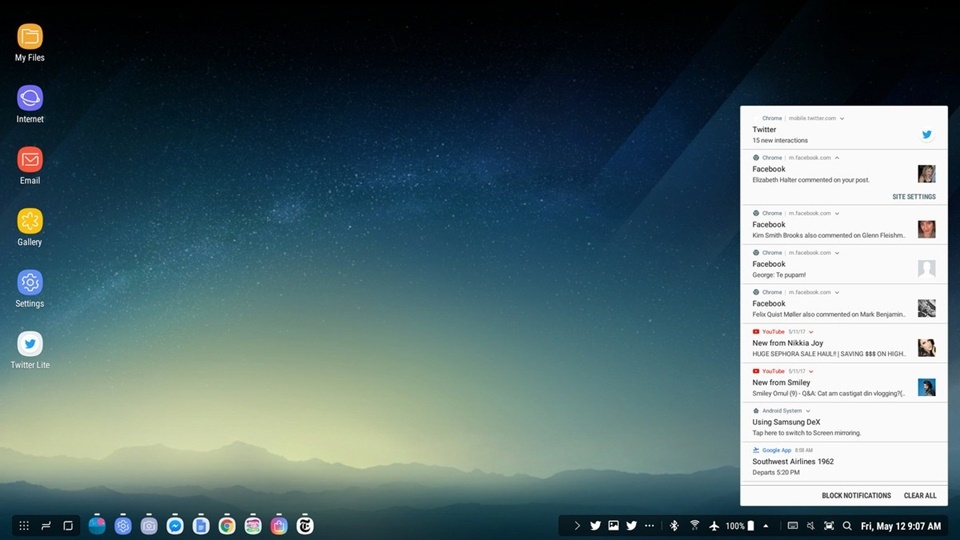Click the Smiley video thumbnail
Viewport: 960px width, 540px height.
click(926, 387)
